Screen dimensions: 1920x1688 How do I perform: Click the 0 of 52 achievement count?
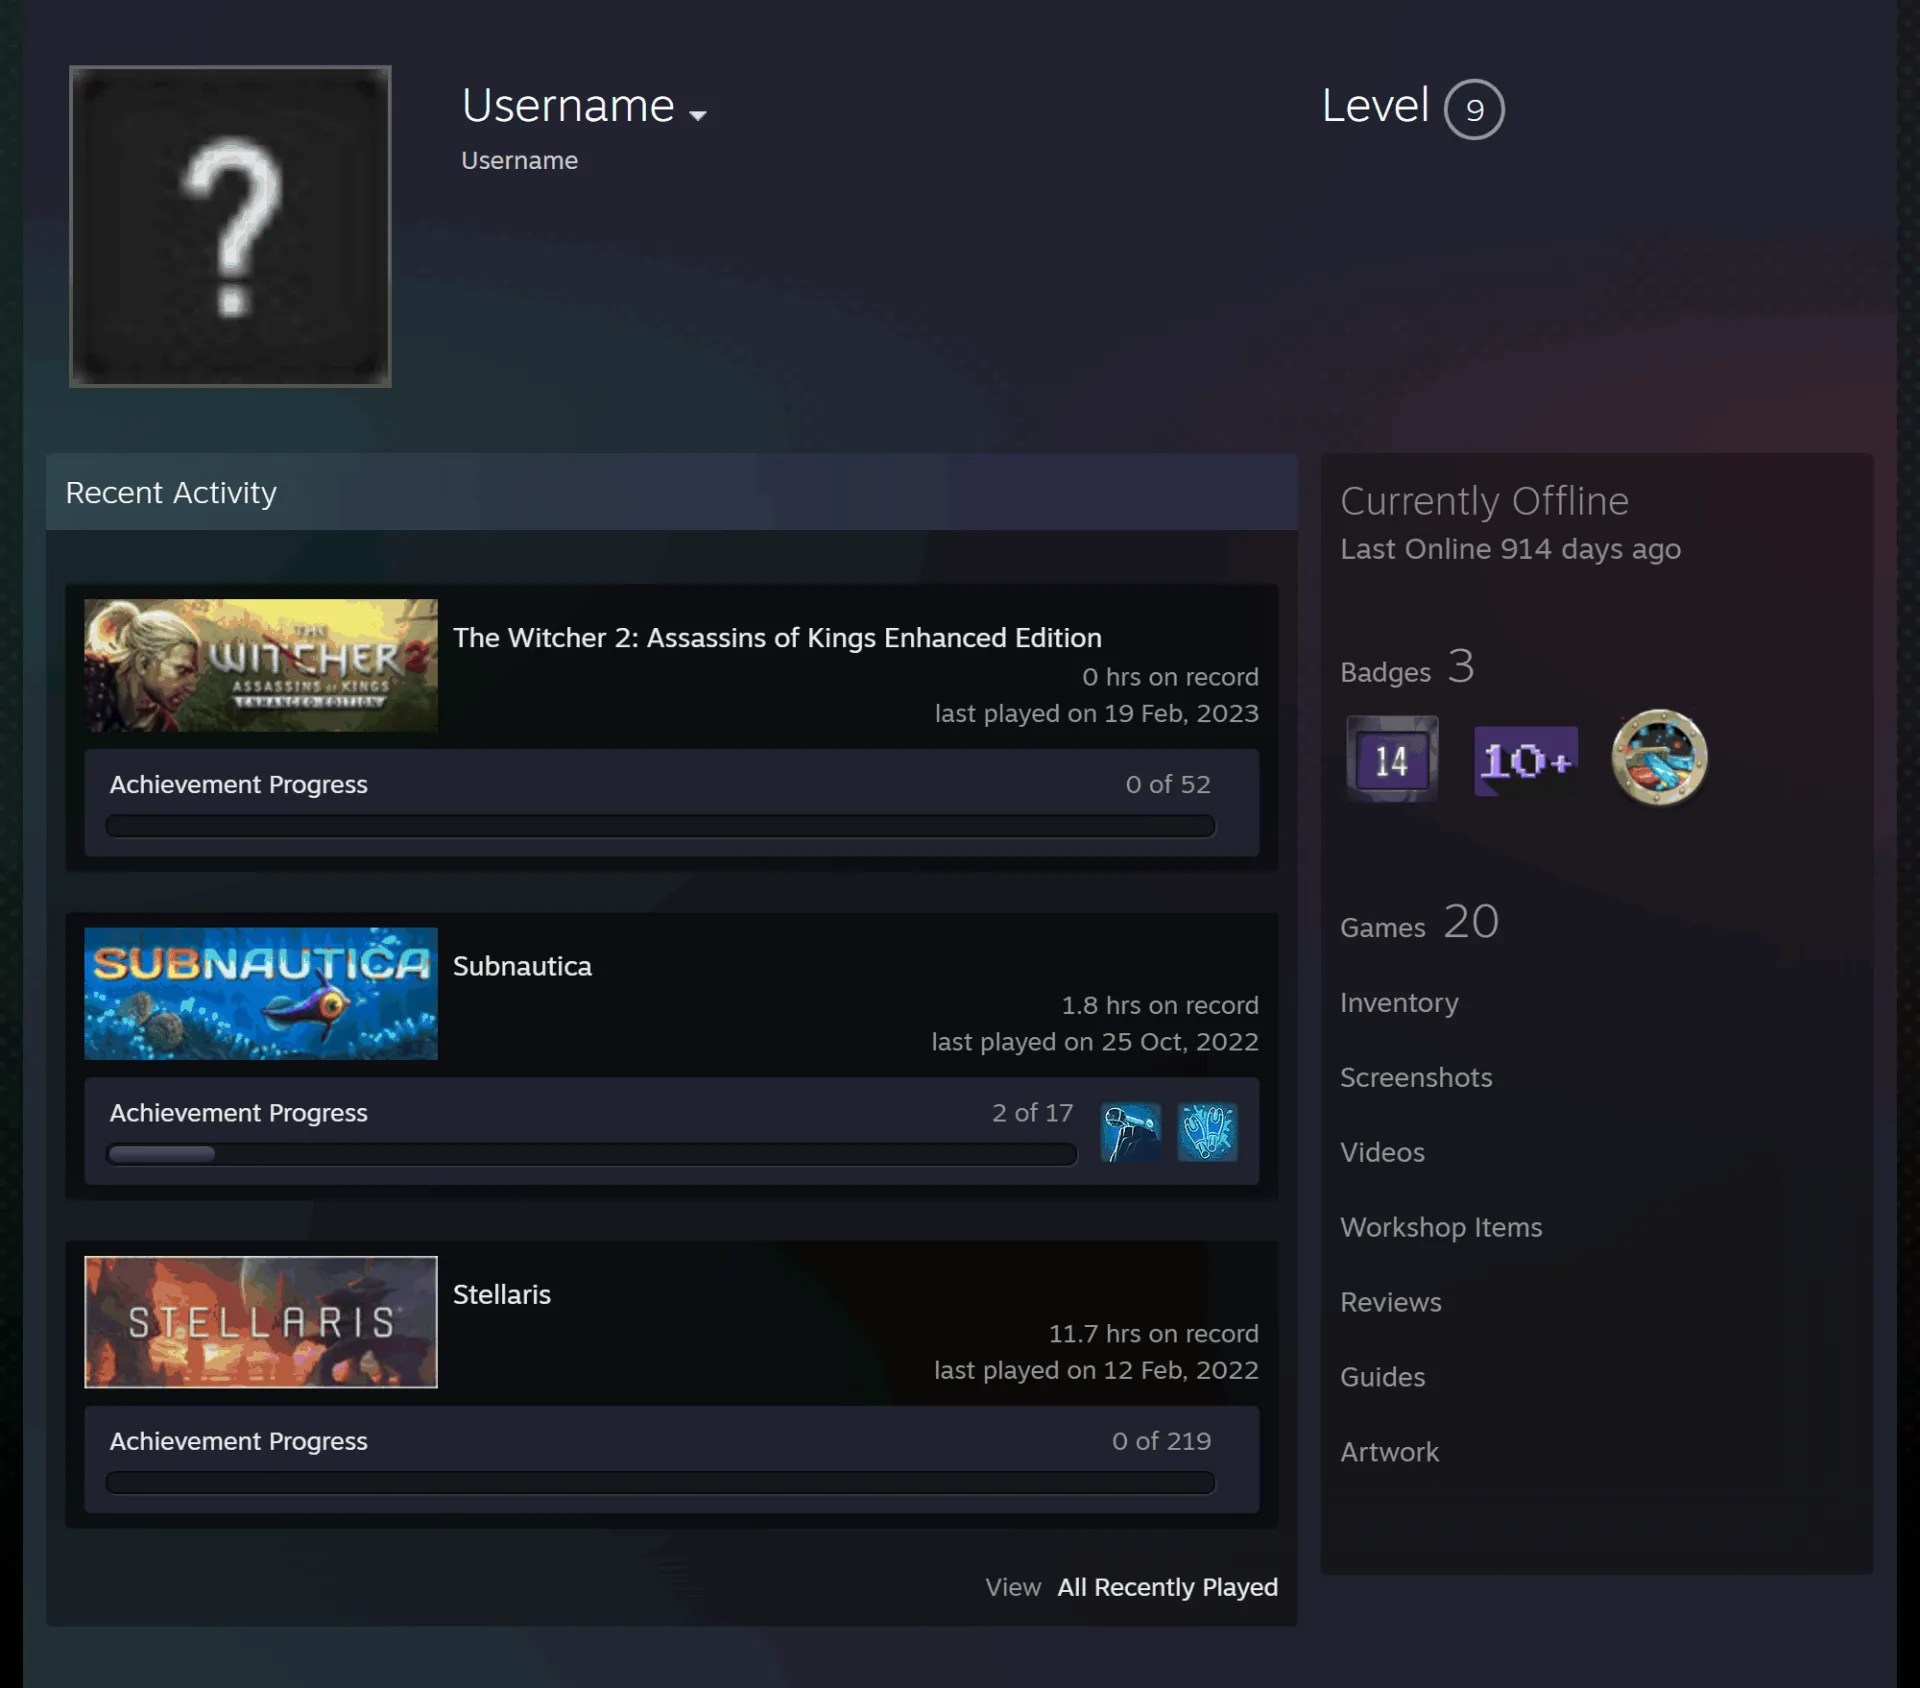pos(1168,785)
